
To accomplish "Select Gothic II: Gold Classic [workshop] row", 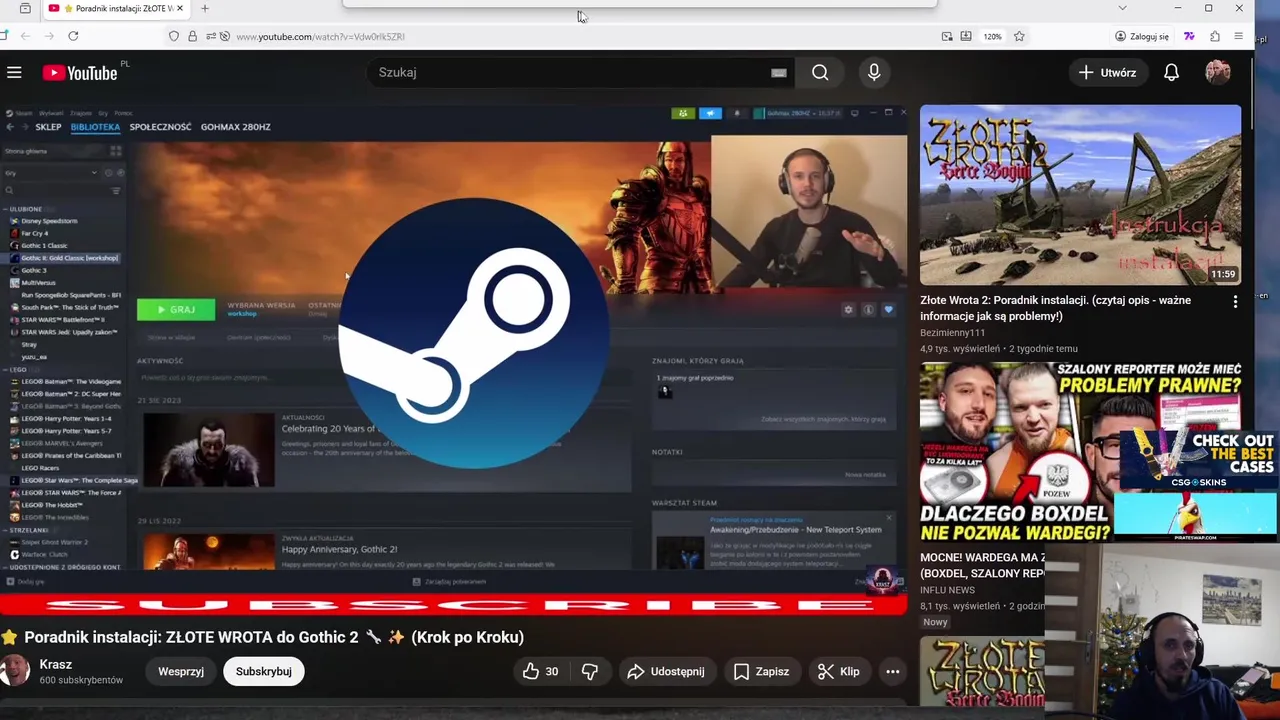I will pyautogui.click(x=66, y=258).
